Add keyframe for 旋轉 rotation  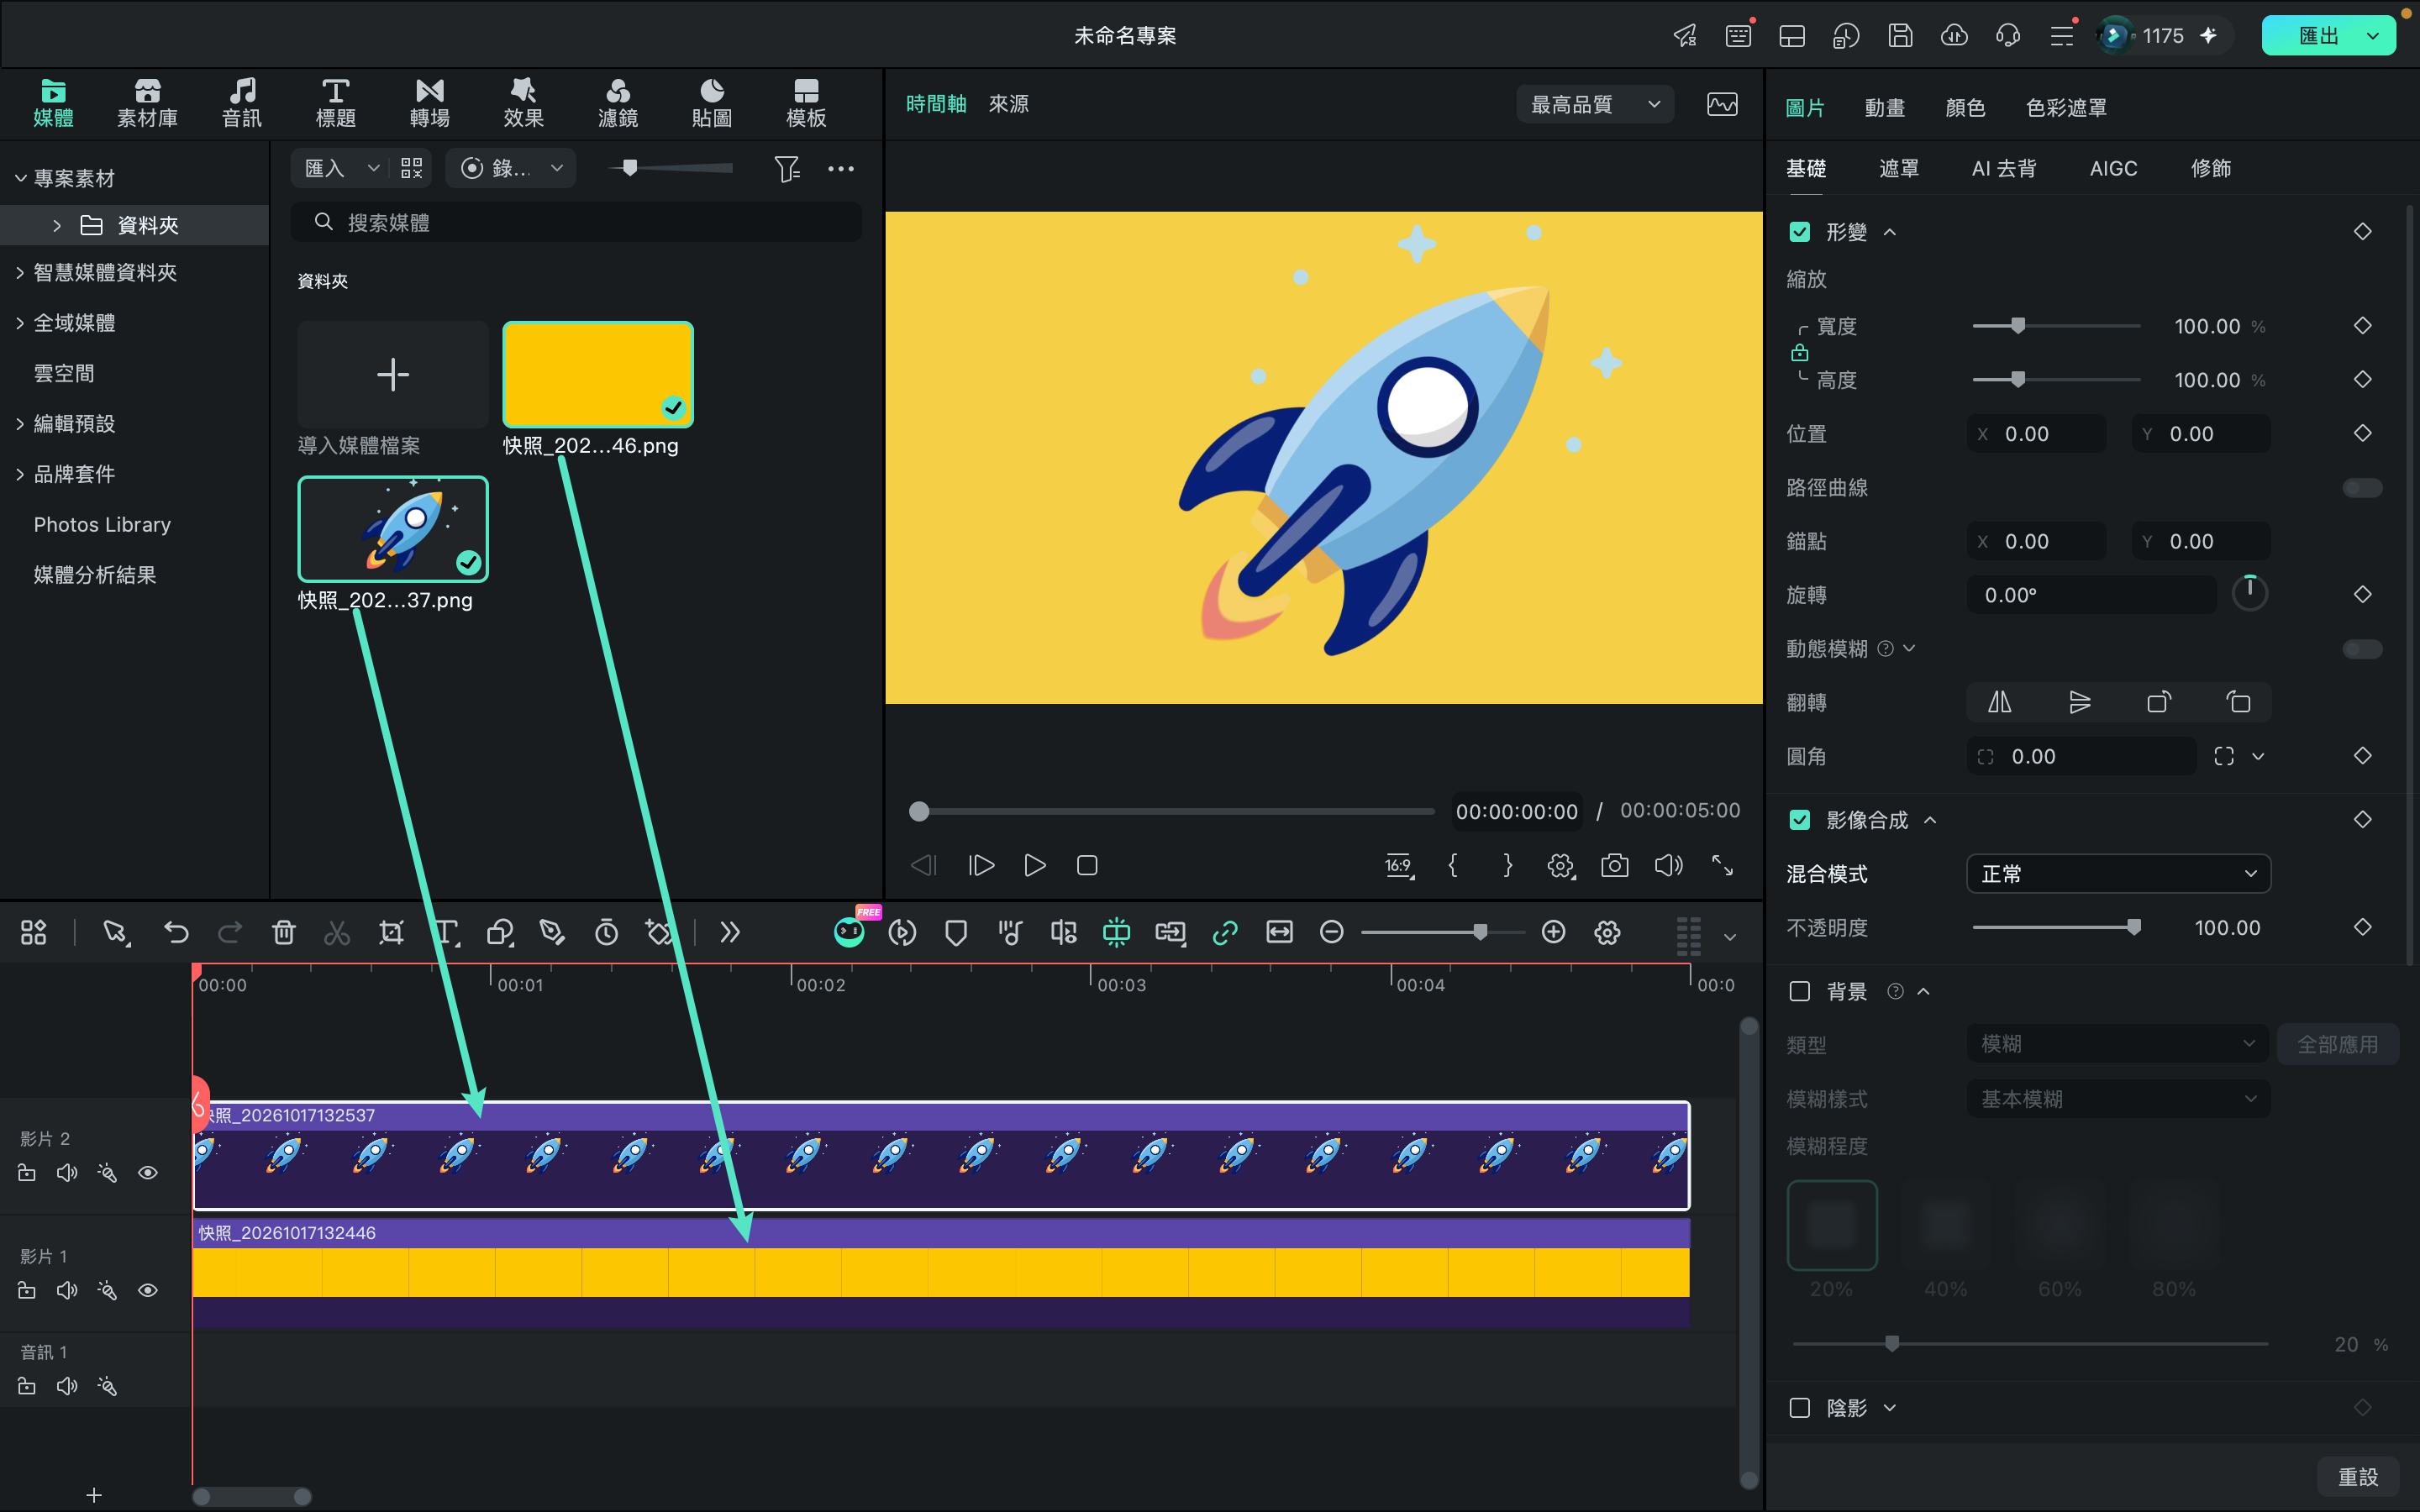(2362, 595)
